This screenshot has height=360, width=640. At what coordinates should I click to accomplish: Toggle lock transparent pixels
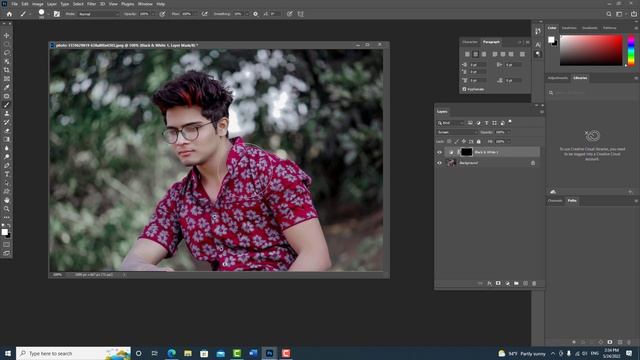[449, 142]
